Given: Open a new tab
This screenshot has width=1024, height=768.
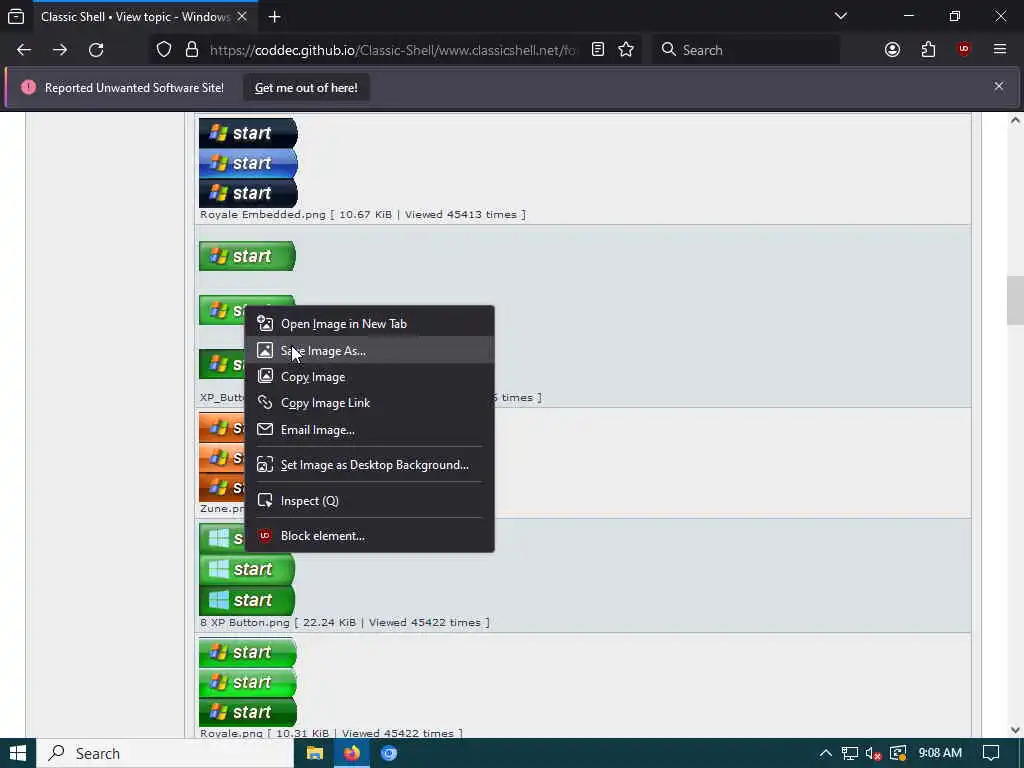Looking at the screenshot, I should point(274,16).
